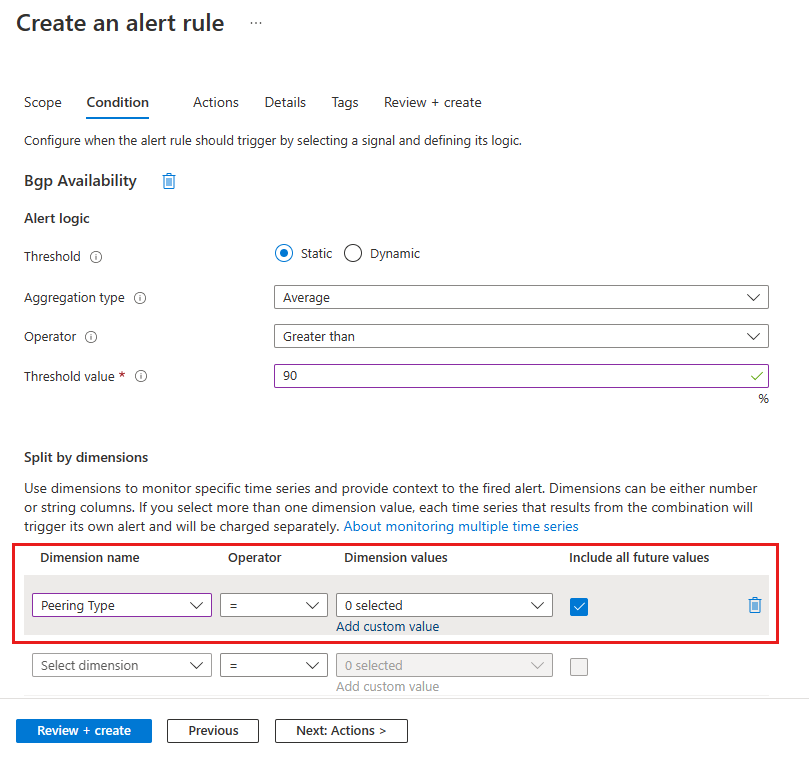Open About monitoring multiple time series link
The width and height of the screenshot is (809, 763).
[x=463, y=526]
